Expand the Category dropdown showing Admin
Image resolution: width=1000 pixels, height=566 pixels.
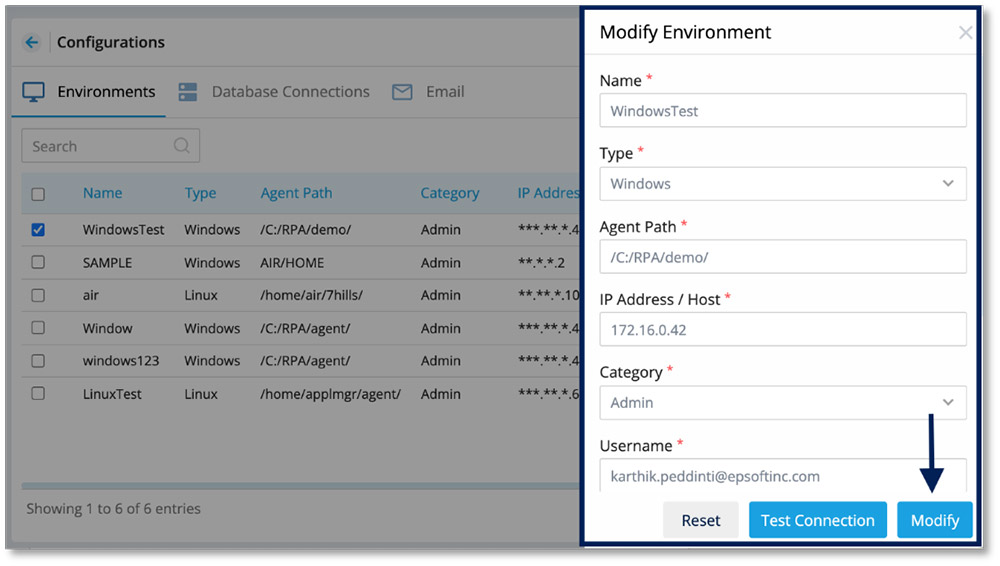783,403
